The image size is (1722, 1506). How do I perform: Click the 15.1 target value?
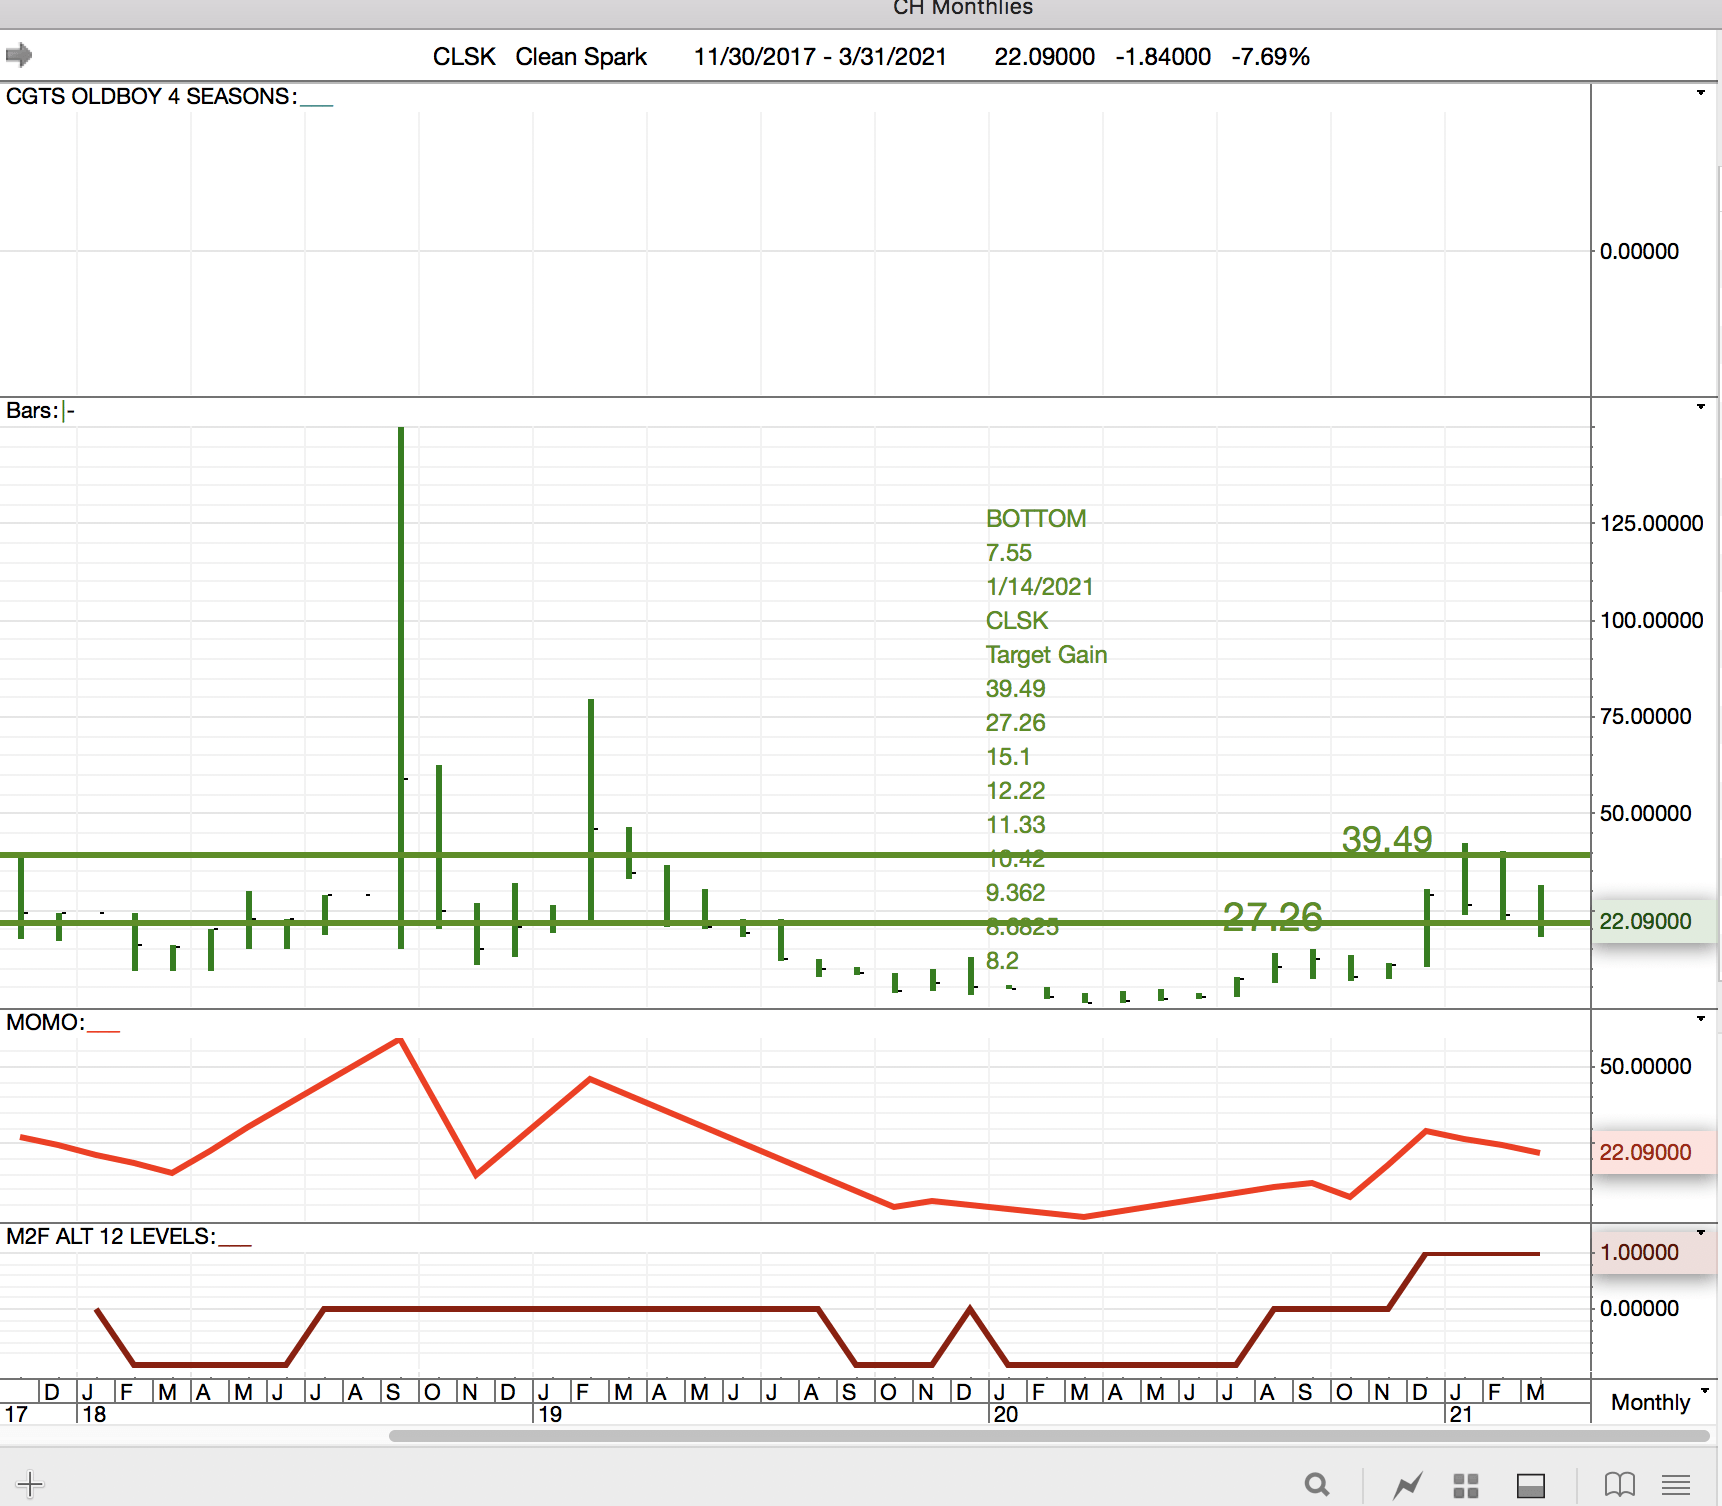pyautogui.click(x=1007, y=756)
